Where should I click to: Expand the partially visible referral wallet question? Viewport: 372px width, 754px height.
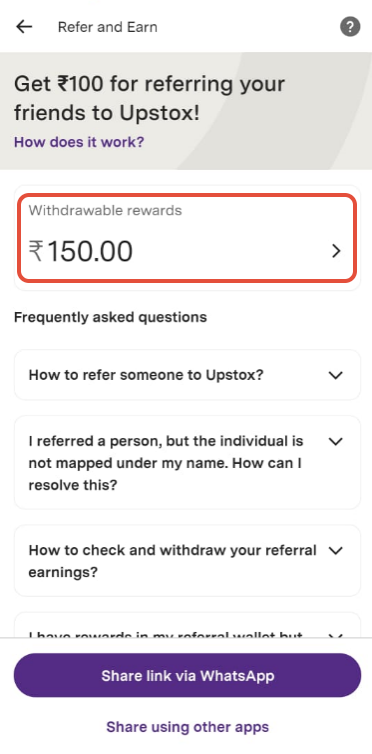point(187,625)
